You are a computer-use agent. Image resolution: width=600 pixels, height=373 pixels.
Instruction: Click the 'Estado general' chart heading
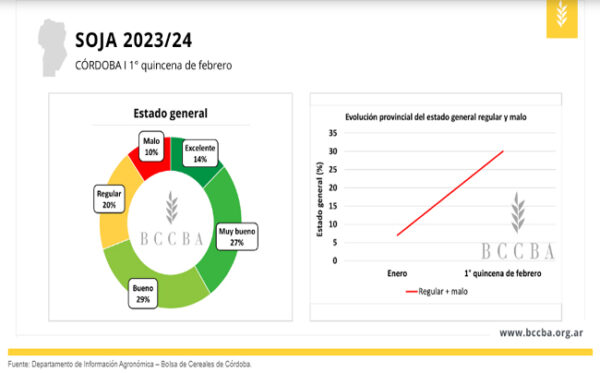click(170, 113)
